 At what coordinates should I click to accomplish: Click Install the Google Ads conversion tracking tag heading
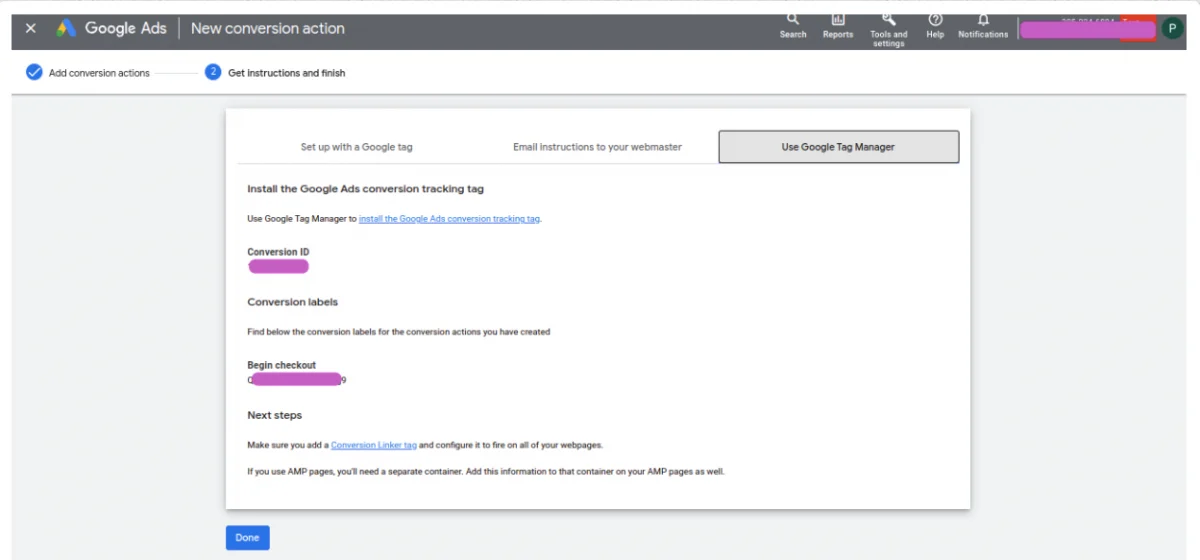tap(365, 188)
